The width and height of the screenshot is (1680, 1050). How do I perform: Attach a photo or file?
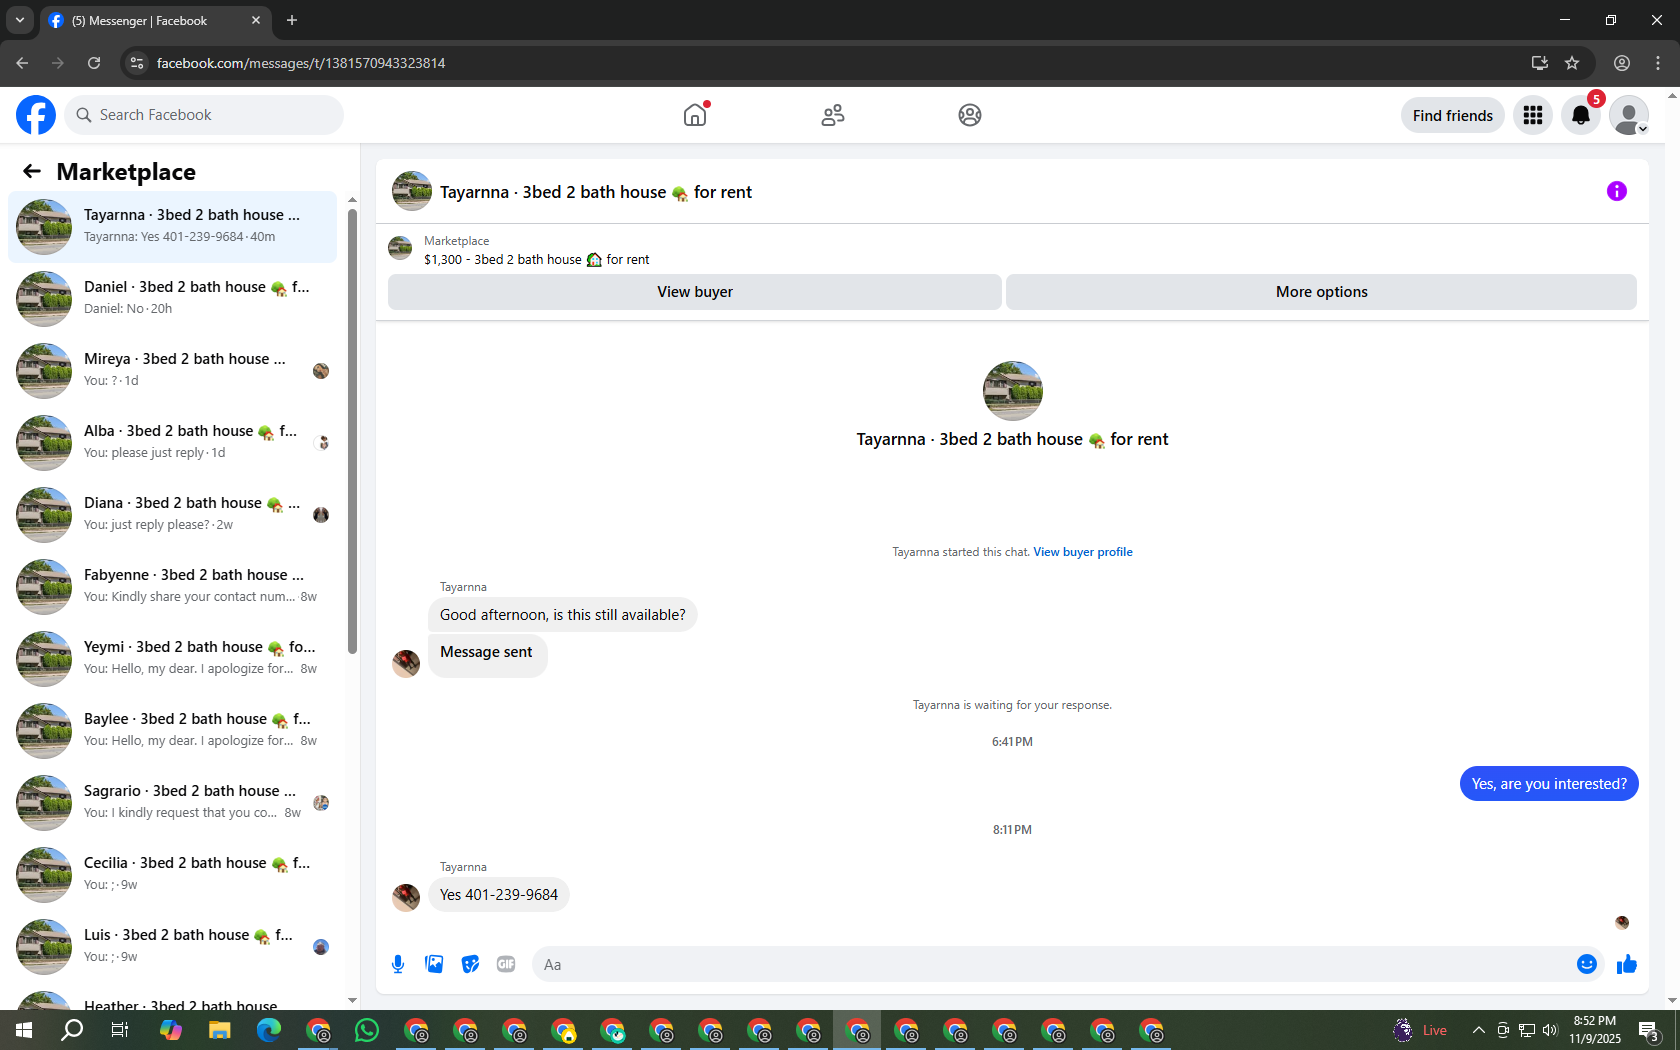pyautogui.click(x=434, y=964)
